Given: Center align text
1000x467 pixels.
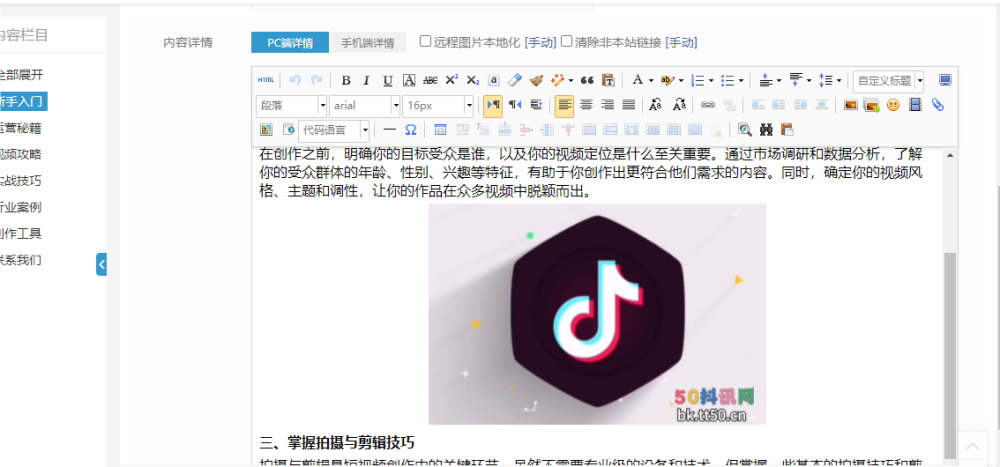Looking at the screenshot, I should pyautogui.click(x=586, y=105).
